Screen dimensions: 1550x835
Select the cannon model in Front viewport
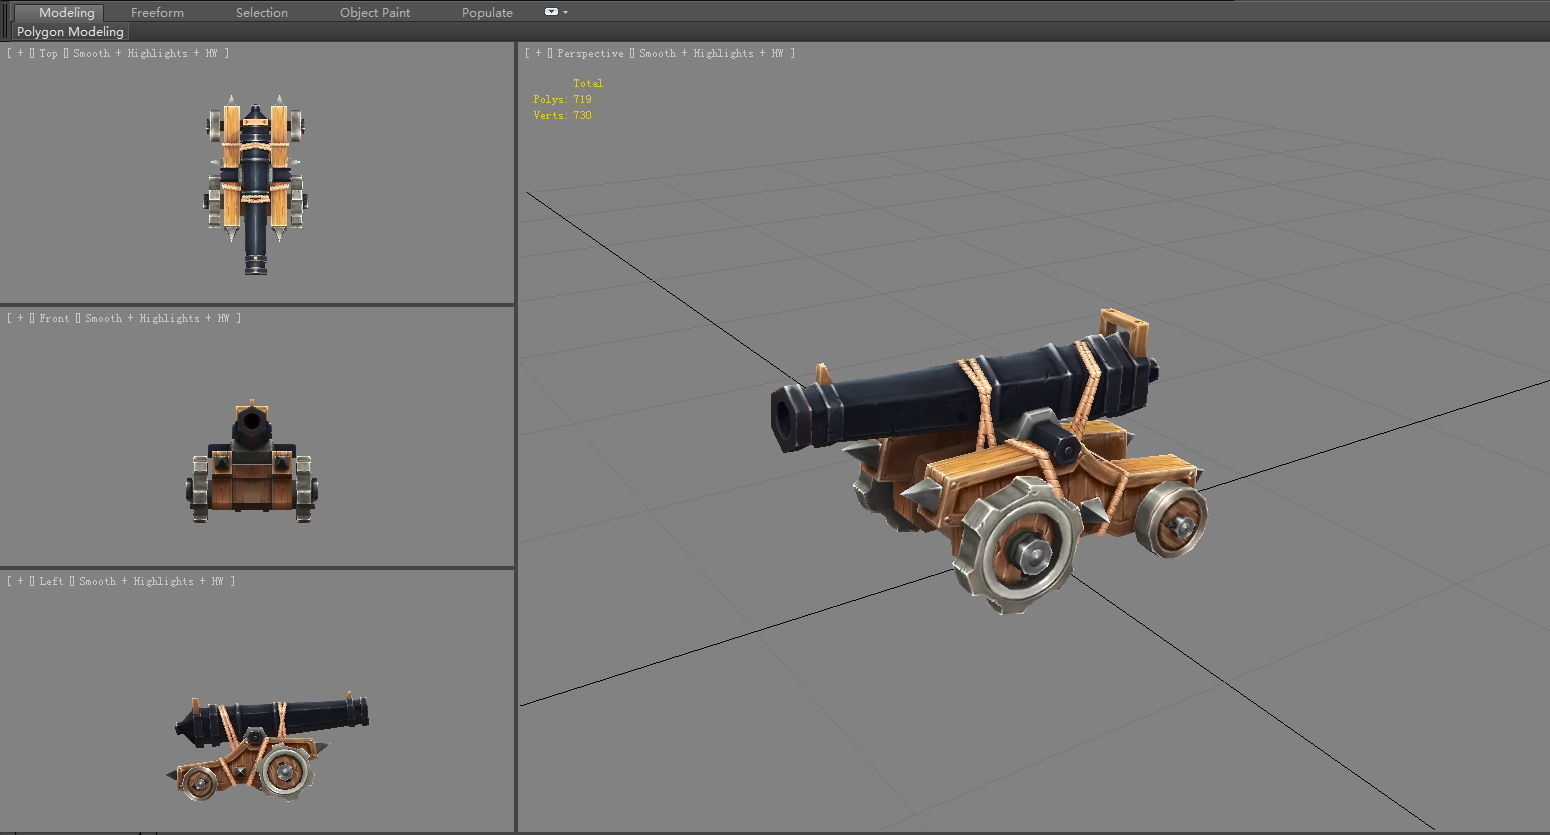tap(252, 462)
